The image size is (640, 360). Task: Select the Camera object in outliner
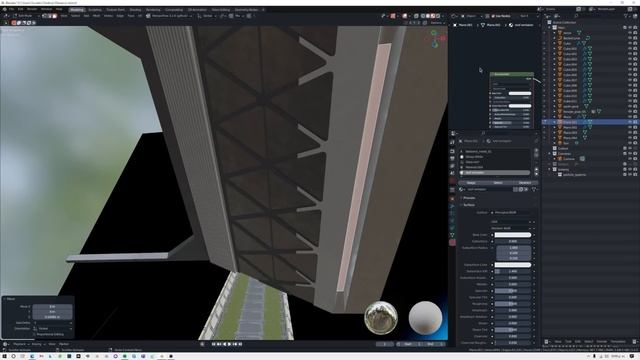[x=569, y=159]
